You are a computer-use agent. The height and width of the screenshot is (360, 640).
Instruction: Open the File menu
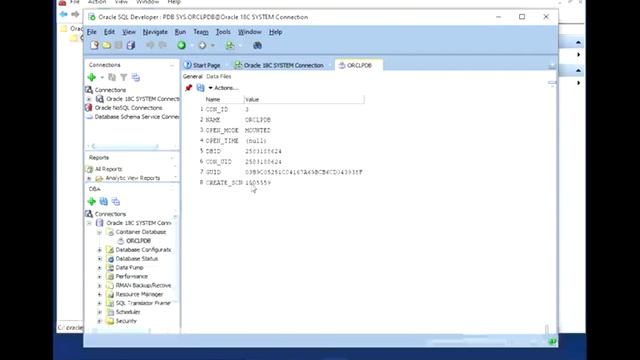(92, 32)
